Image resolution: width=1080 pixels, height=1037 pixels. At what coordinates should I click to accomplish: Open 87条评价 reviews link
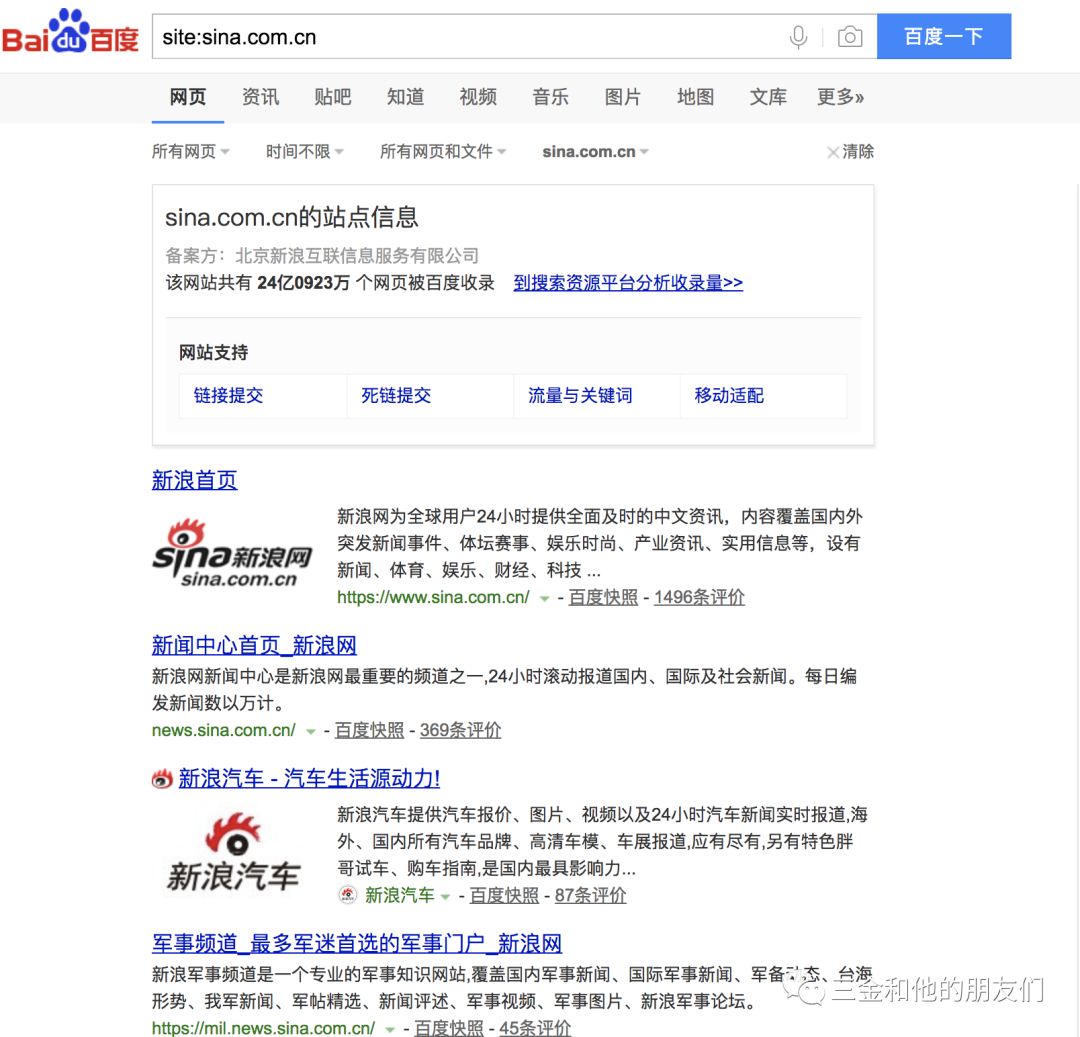click(x=590, y=895)
